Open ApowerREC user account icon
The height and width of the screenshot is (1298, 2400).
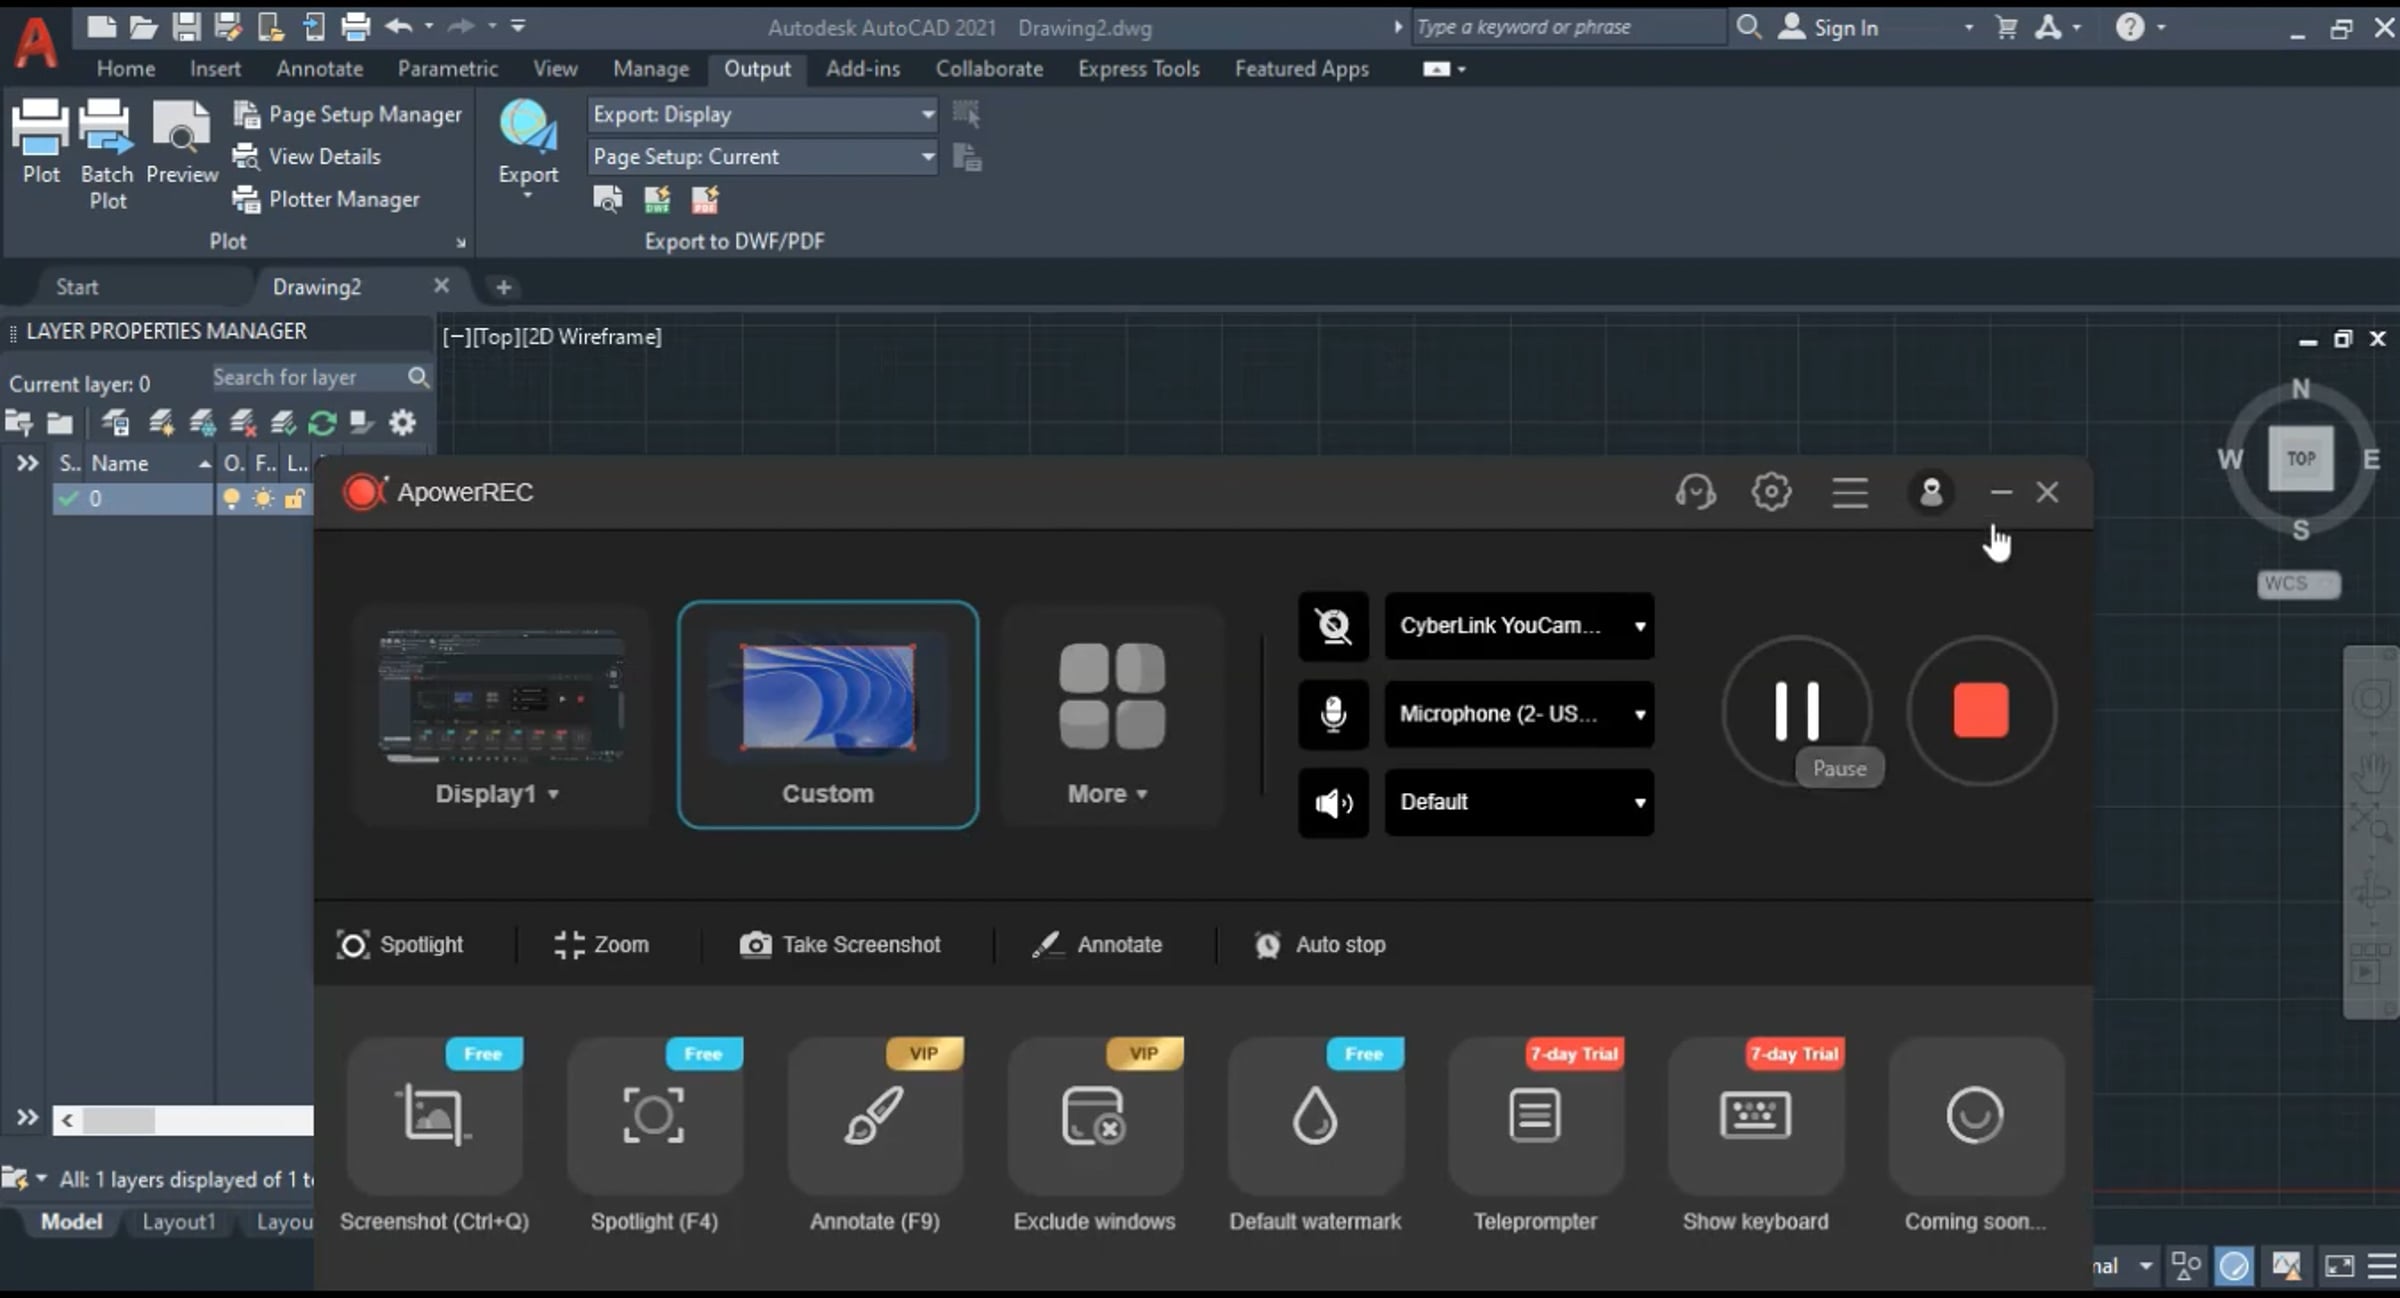[1930, 492]
